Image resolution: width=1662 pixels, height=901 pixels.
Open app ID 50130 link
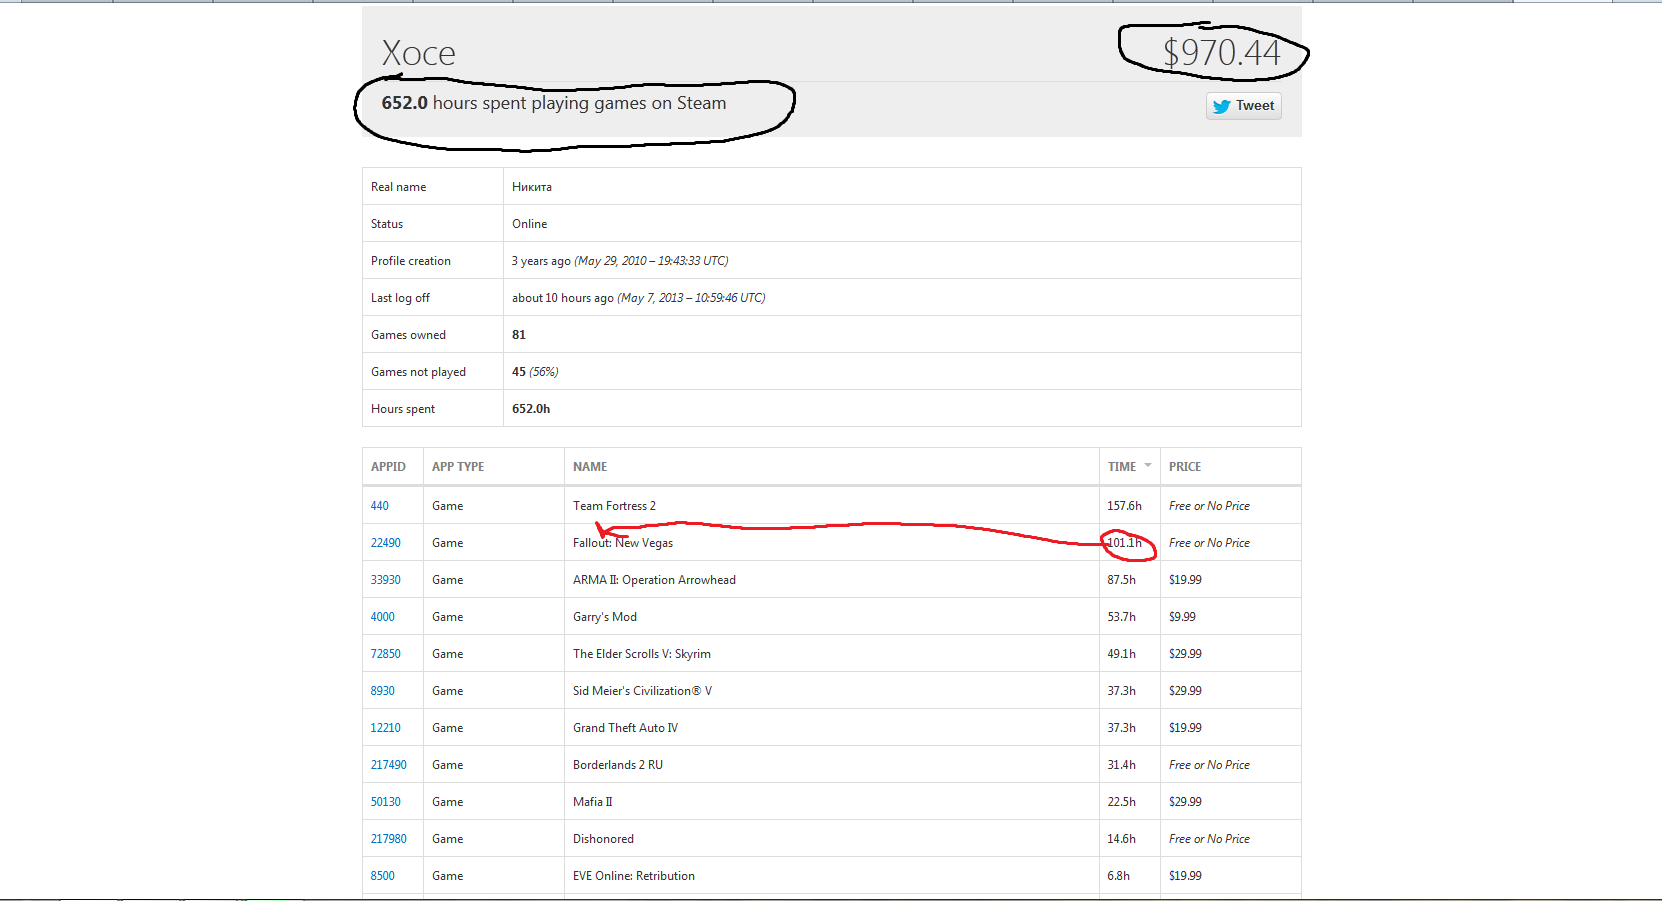coord(386,802)
